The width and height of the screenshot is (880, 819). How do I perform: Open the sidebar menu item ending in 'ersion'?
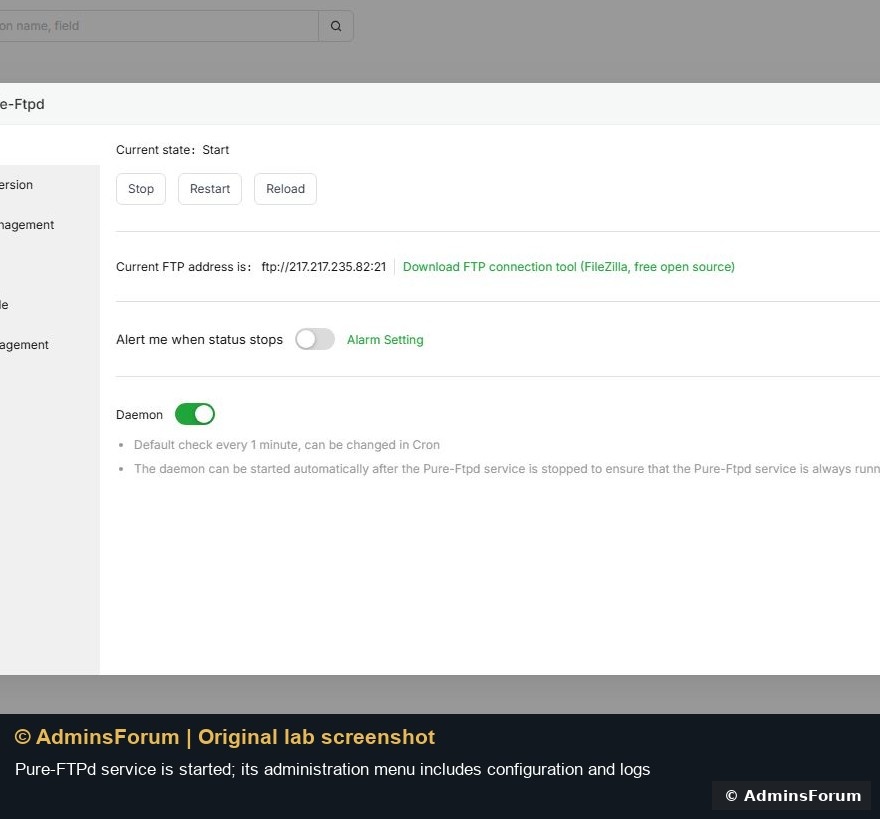(x=17, y=185)
